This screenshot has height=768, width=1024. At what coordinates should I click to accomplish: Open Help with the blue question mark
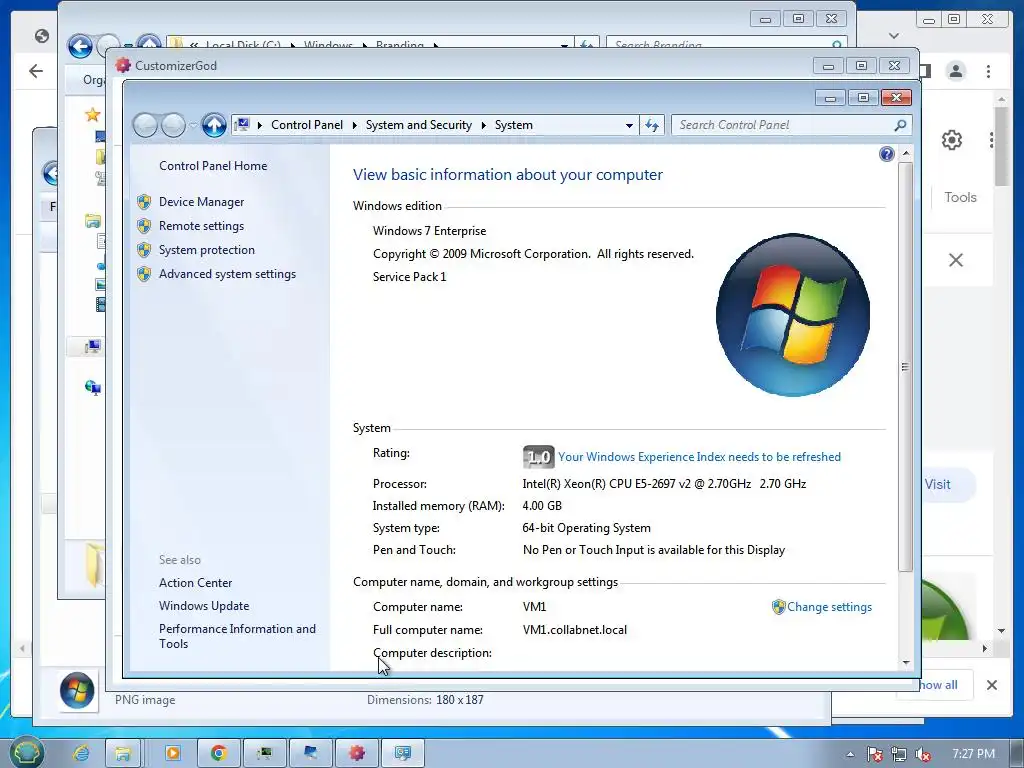(886, 154)
